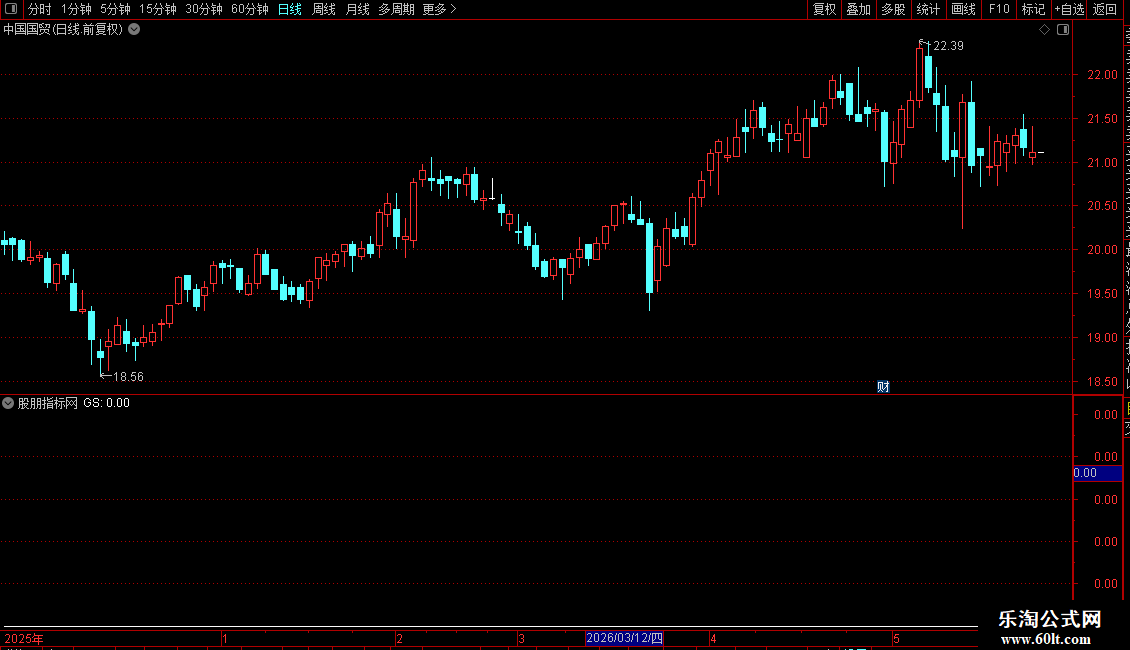
Task: Expand the 股朋指标网 indicator dropdown
Action: [x=8, y=403]
